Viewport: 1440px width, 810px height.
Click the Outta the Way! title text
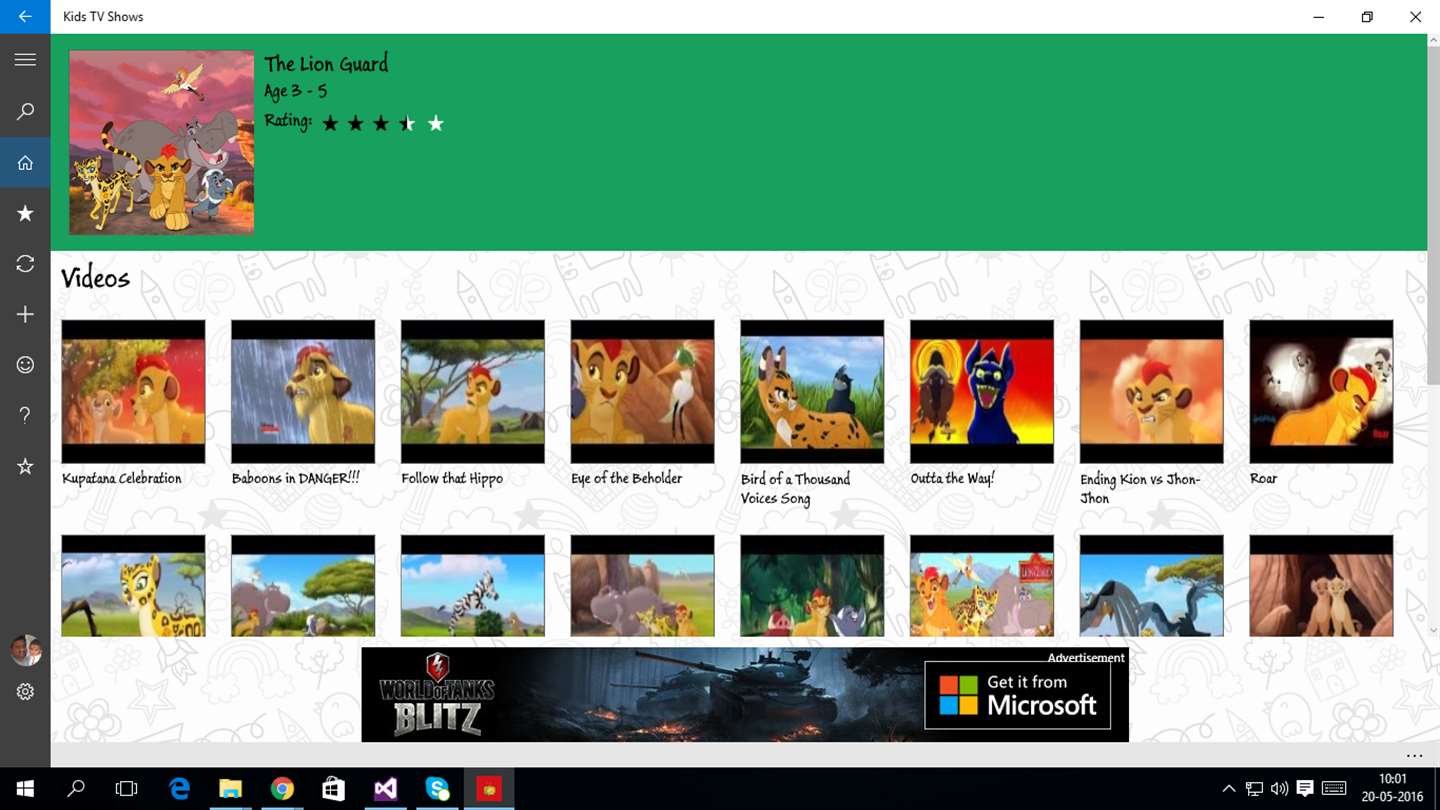[953, 479]
